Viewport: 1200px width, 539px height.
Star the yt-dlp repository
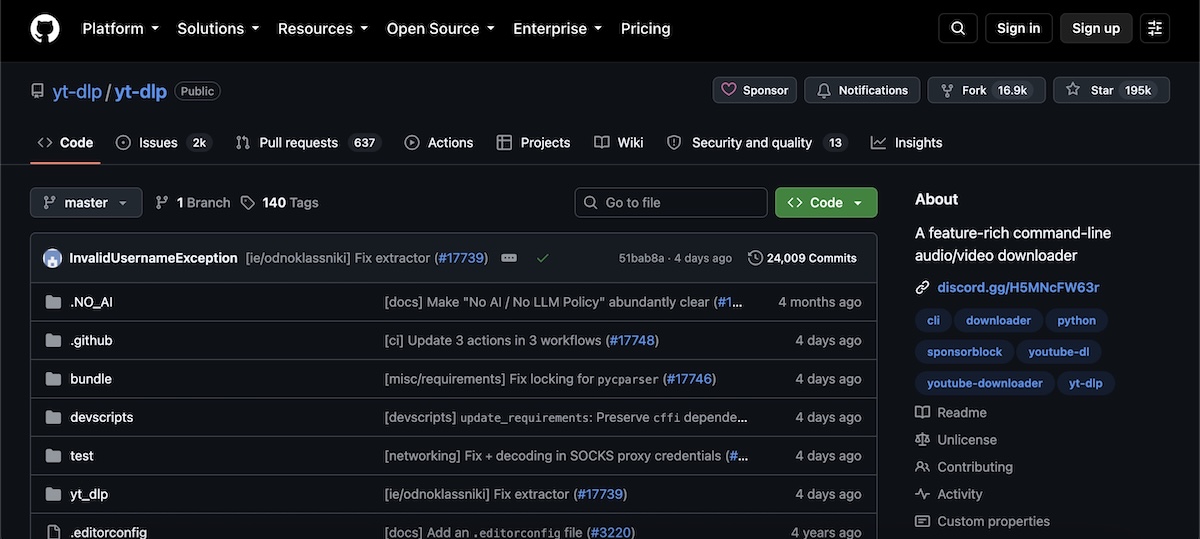(x=1111, y=90)
